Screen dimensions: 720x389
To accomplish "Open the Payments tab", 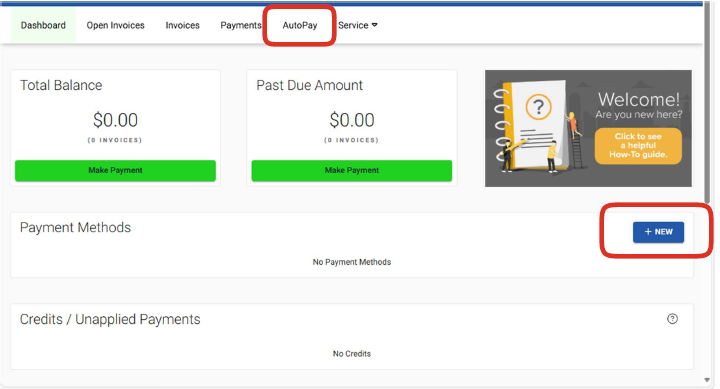I will [x=241, y=25].
